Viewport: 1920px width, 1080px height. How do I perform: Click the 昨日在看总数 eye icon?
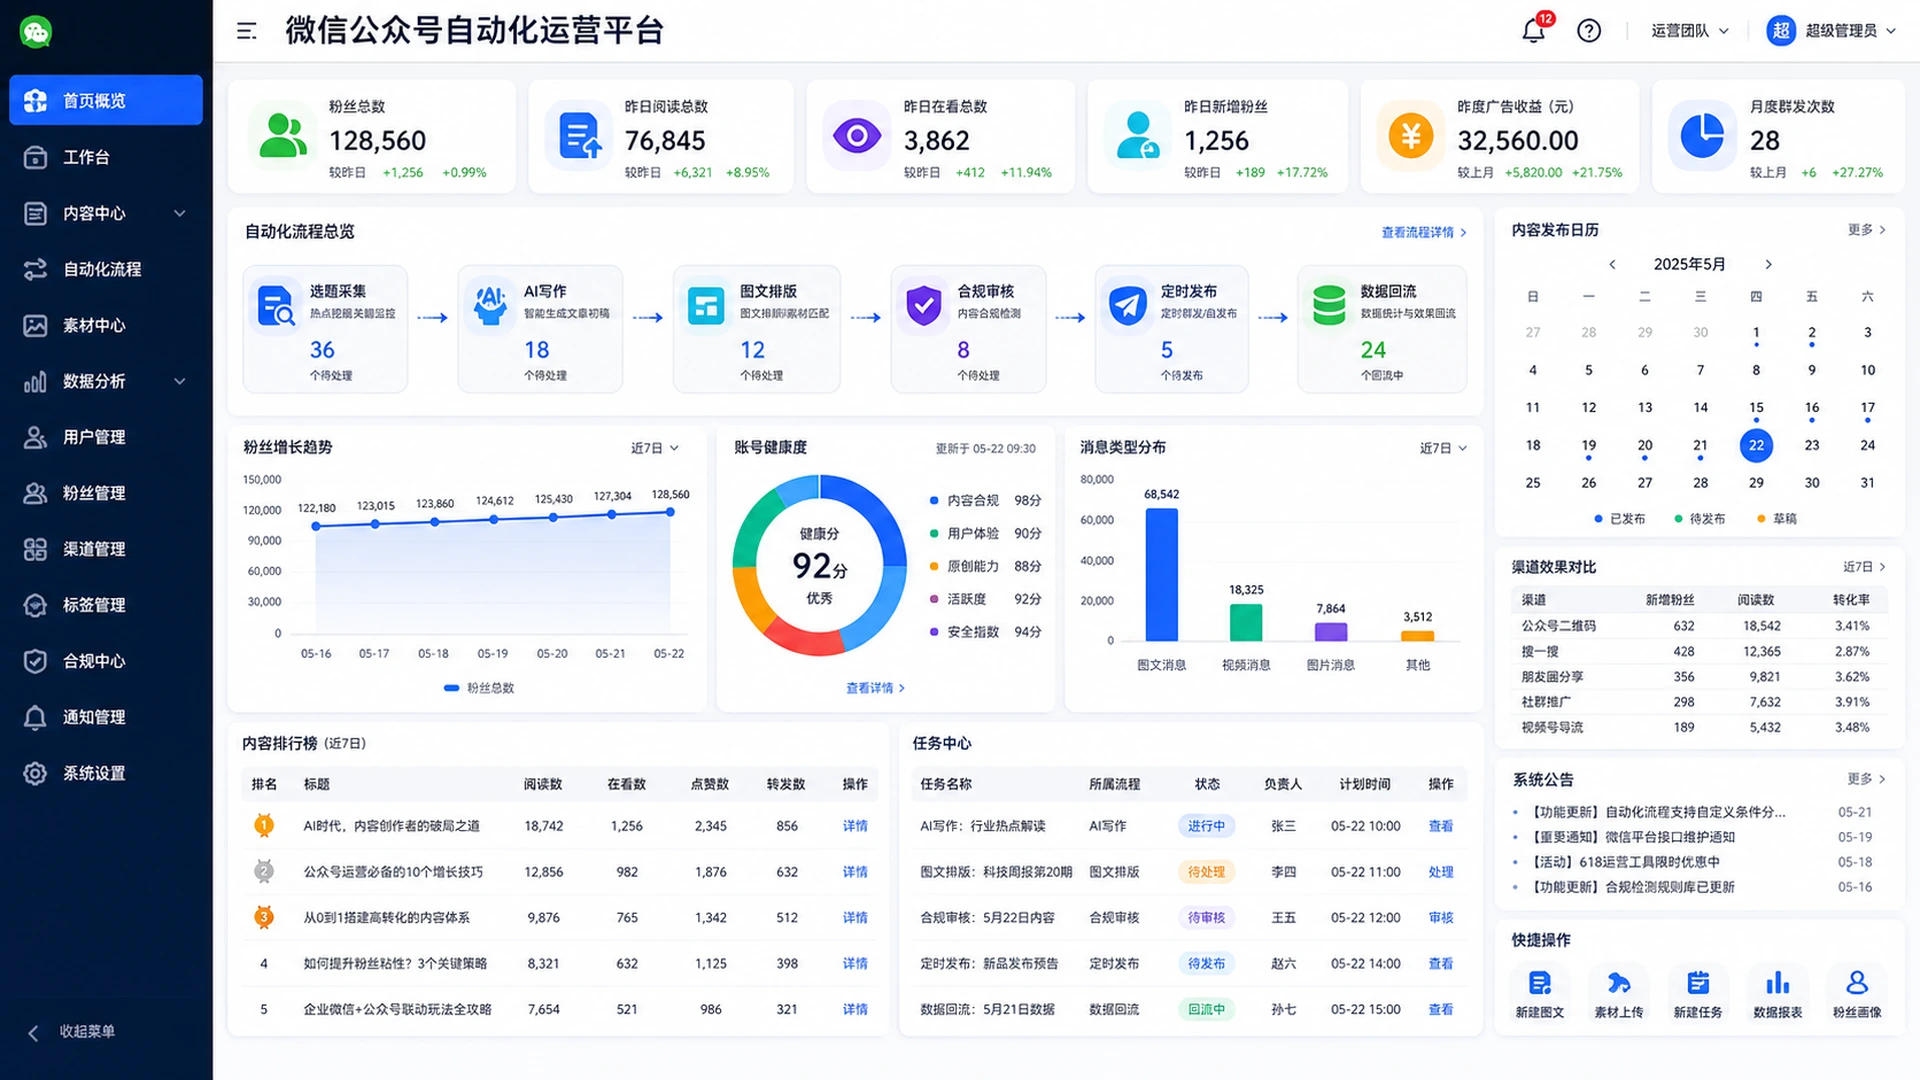(x=857, y=136)
